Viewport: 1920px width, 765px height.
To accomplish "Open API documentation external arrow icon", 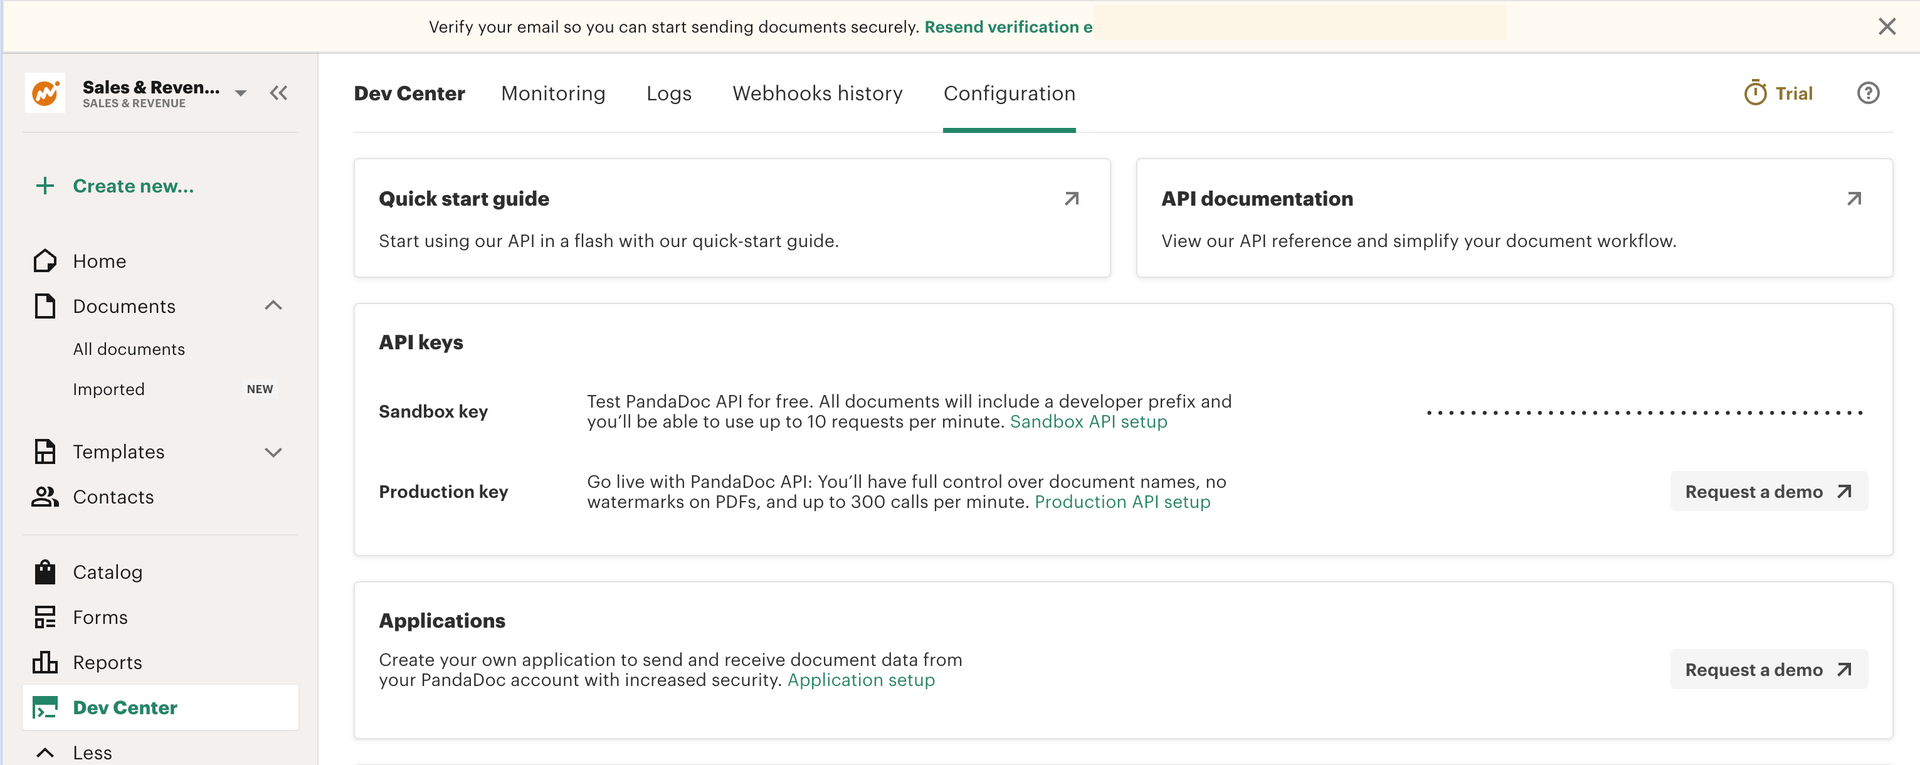I will pos(1854,199).
